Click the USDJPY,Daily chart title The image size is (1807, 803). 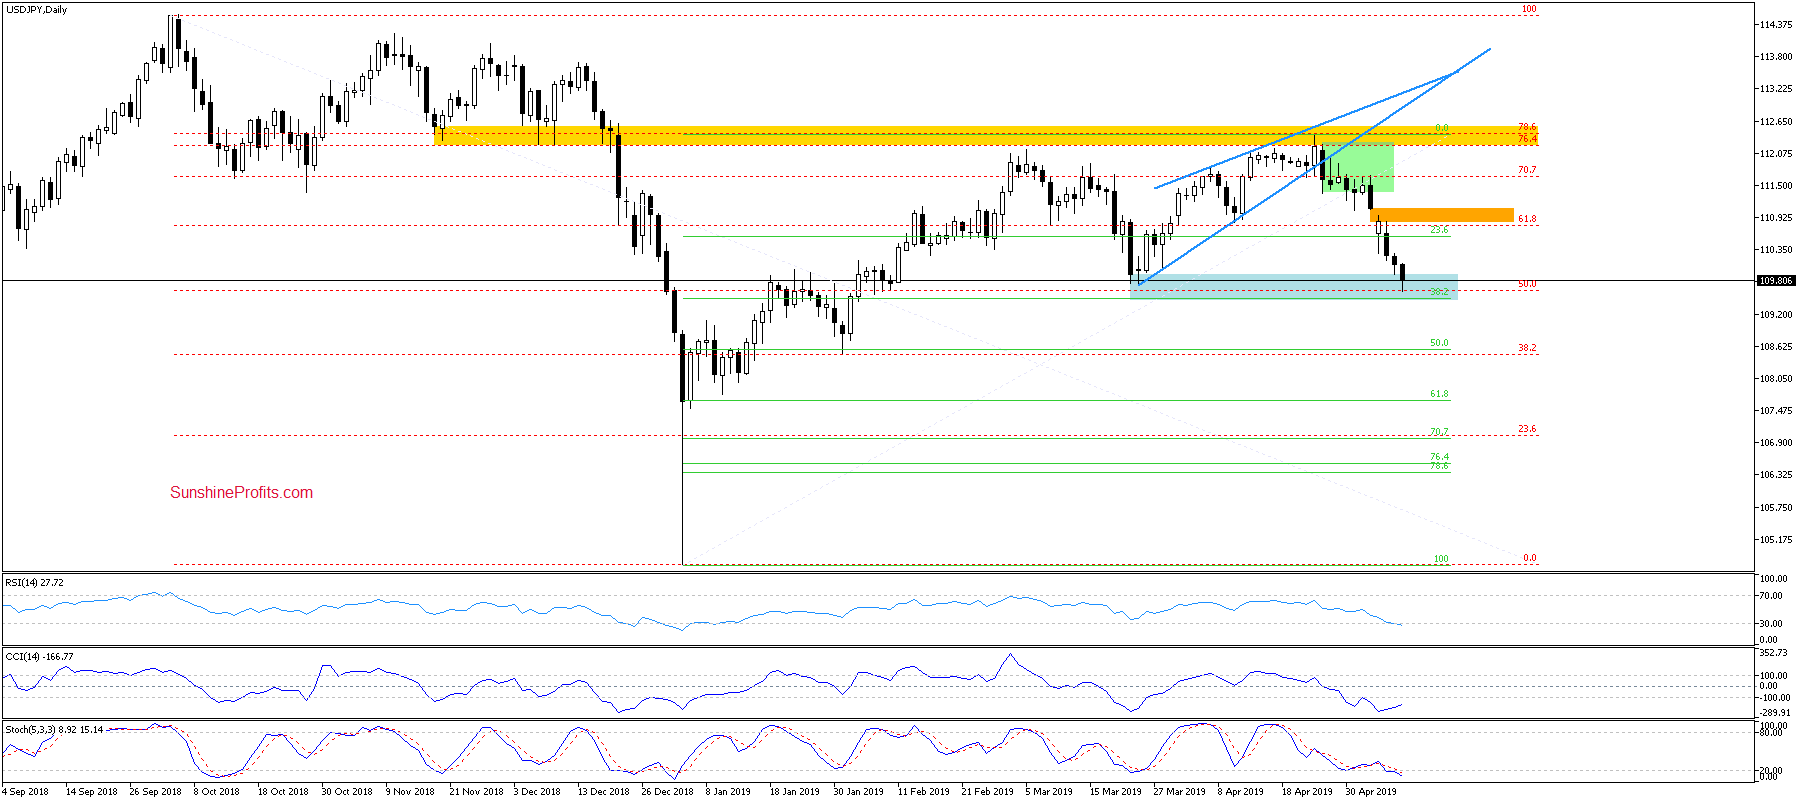coord(37,10)
